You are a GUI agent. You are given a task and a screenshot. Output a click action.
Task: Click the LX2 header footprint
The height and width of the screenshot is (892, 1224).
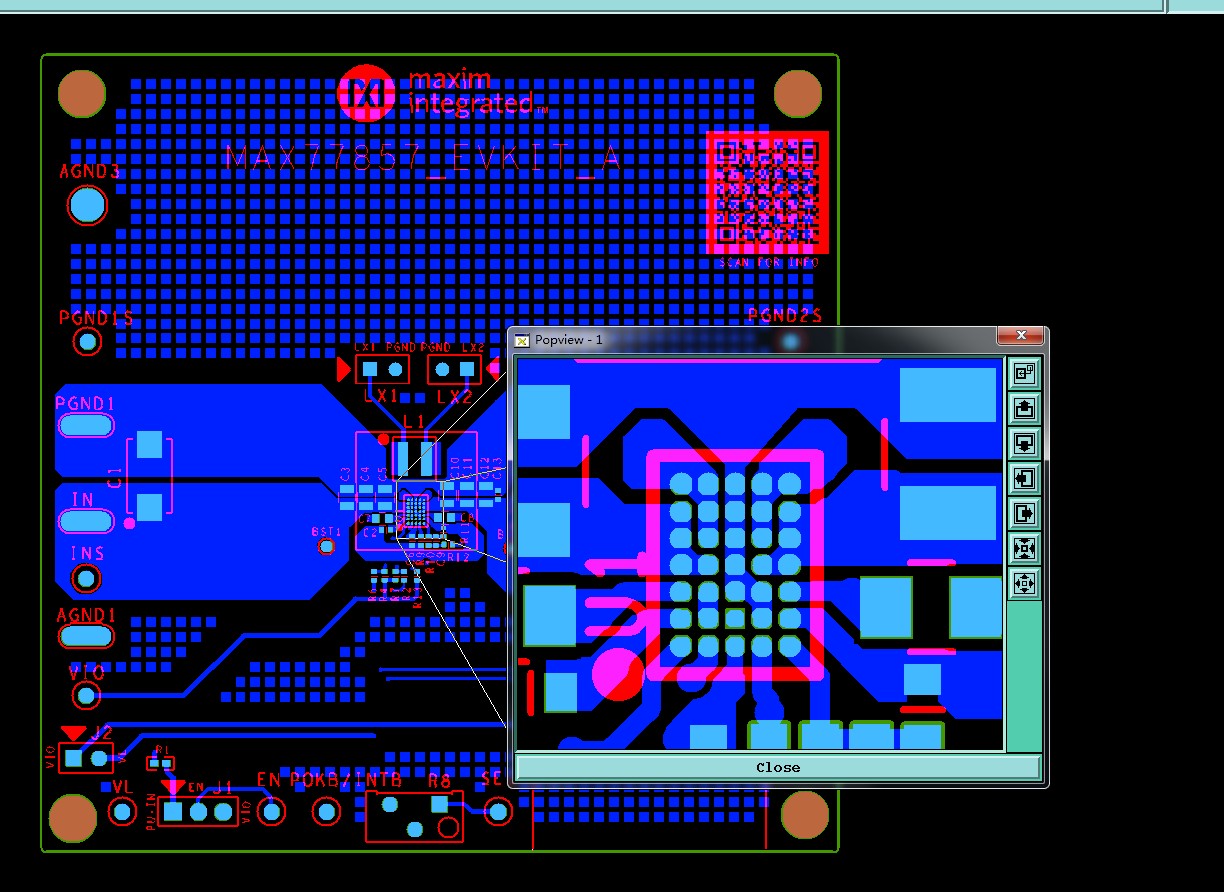pyautogui.click(x=454, y=369)
